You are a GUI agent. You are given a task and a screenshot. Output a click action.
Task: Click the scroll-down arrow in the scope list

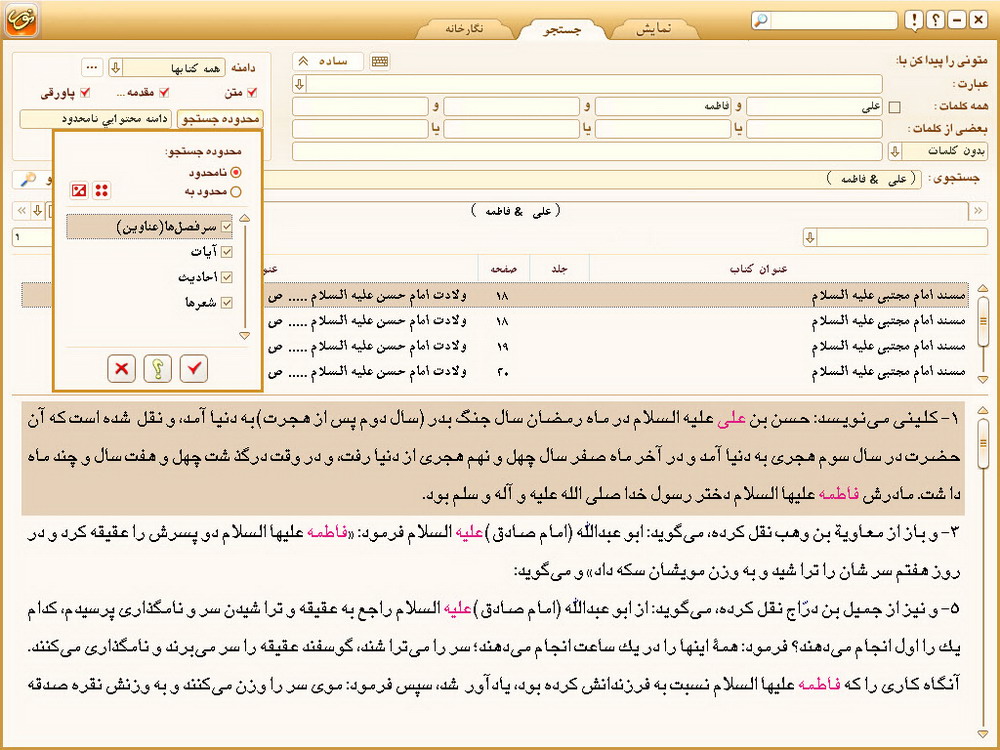tap(244, 335)
